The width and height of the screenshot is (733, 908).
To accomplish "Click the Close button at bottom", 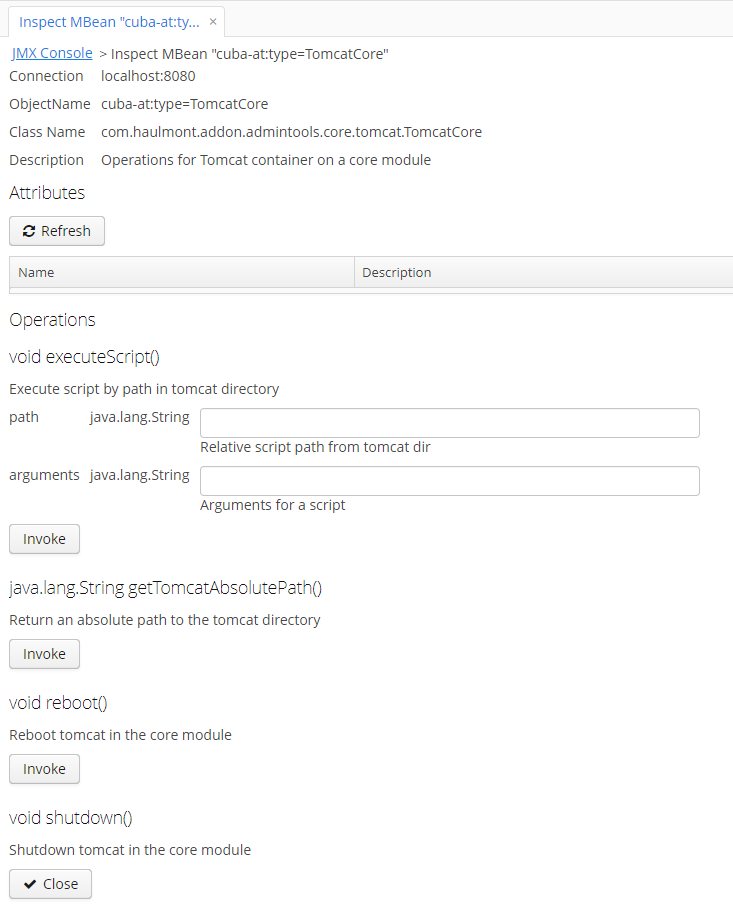I will [50, 884].
